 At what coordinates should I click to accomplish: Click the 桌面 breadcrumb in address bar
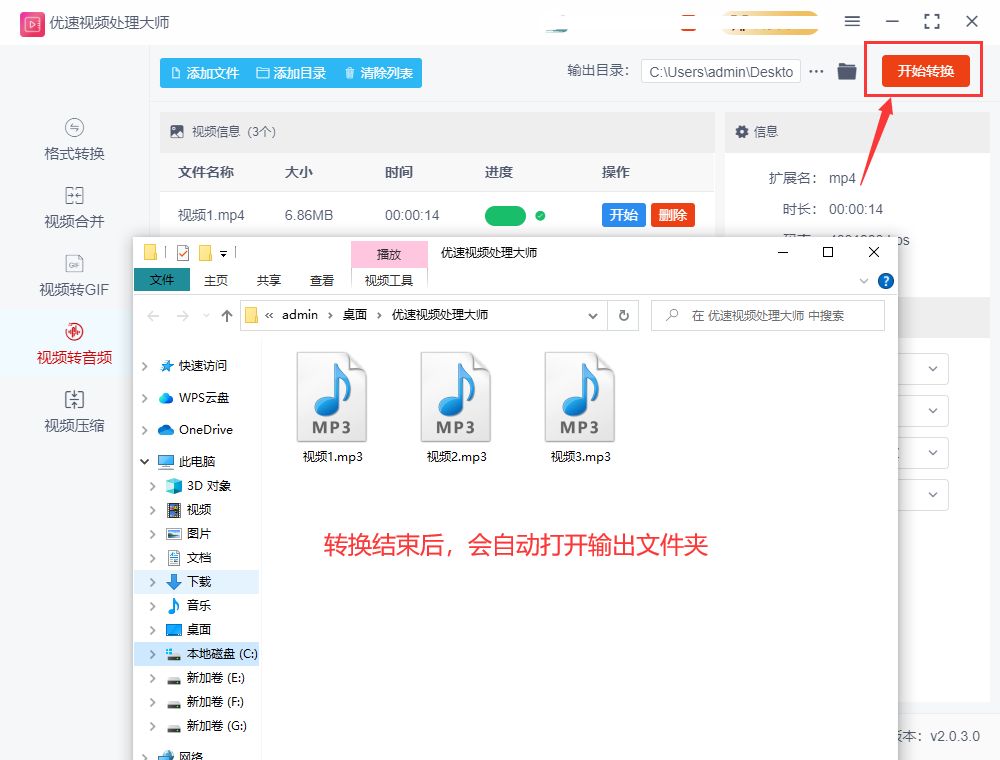click(x=355, y=315)
